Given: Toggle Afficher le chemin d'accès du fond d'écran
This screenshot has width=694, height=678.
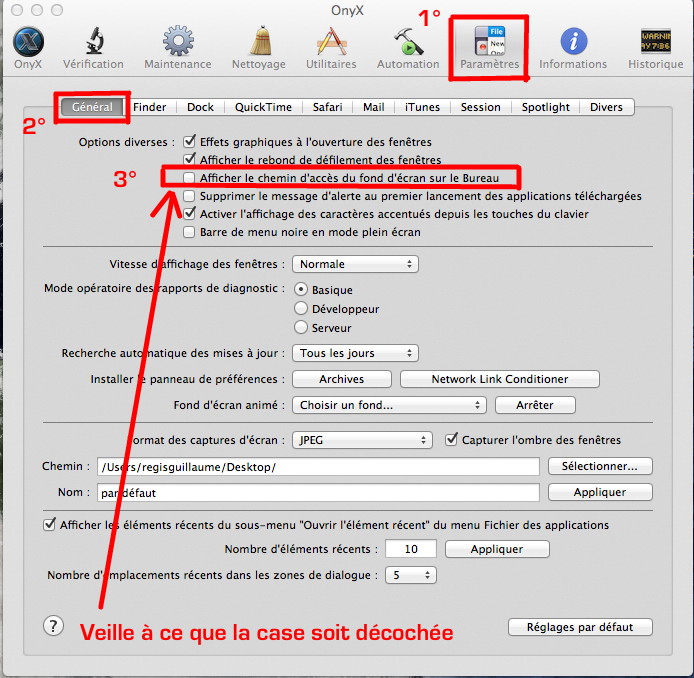Looking at the screenshot, I should (x=189, y=178).
